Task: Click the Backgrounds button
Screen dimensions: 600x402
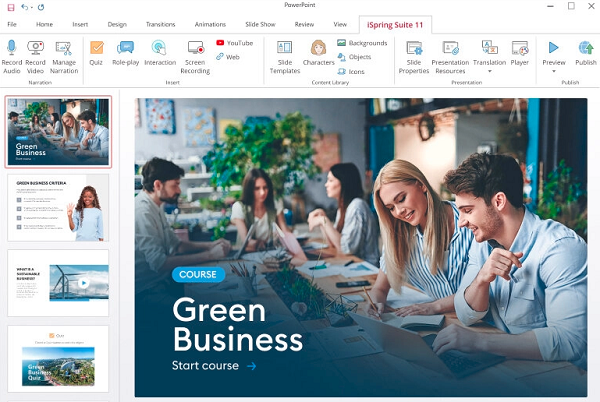Action: point(361,43)
